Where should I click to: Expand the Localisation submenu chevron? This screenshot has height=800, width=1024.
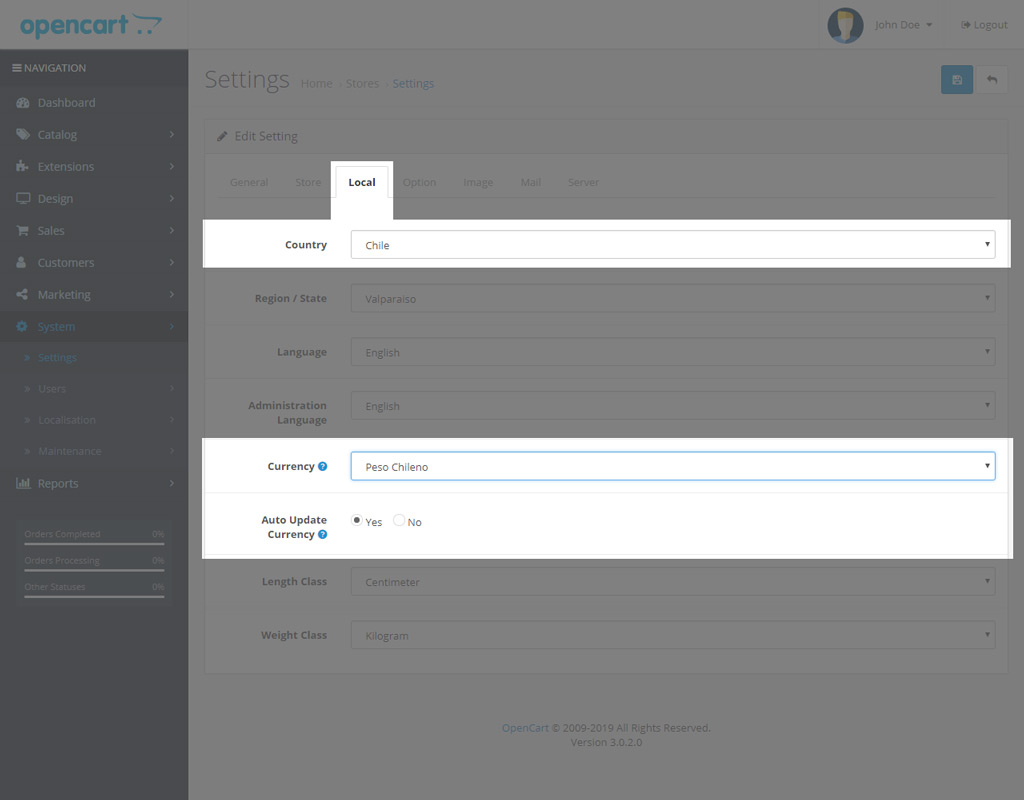pos(172,420)
